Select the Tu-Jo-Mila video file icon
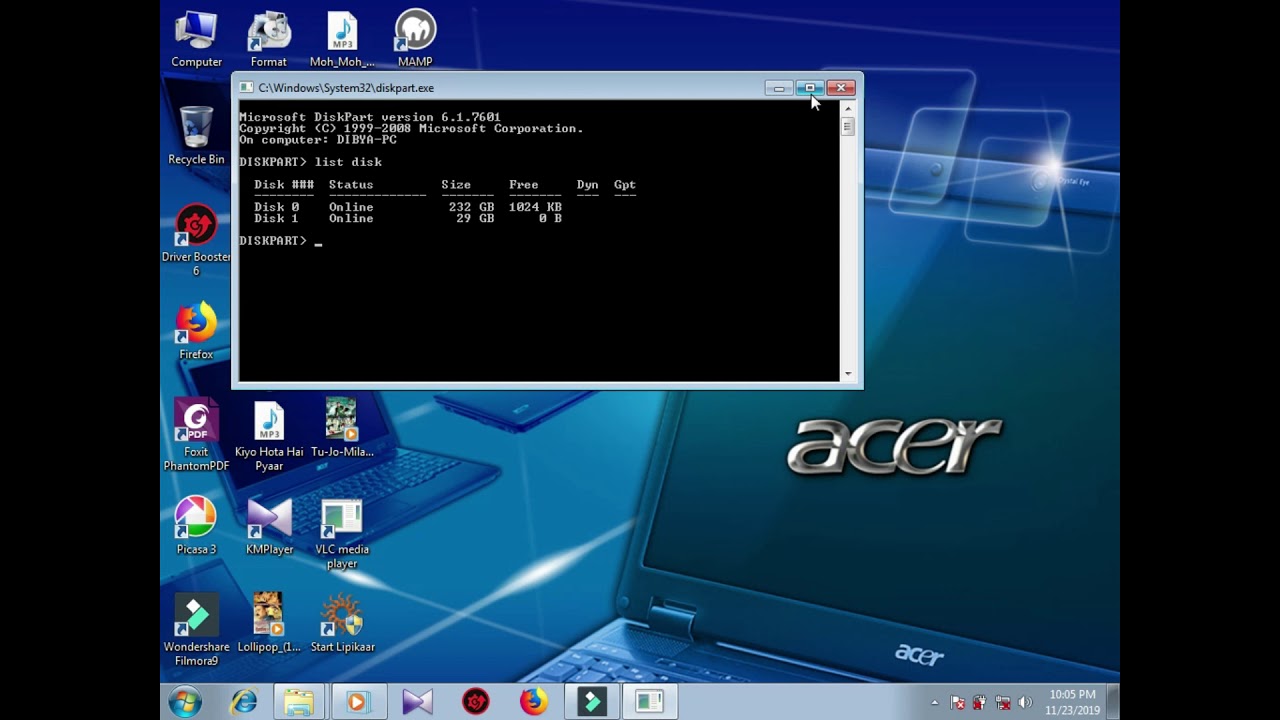This screenshot has height=720, width=1280. click(x=342, y=428)
